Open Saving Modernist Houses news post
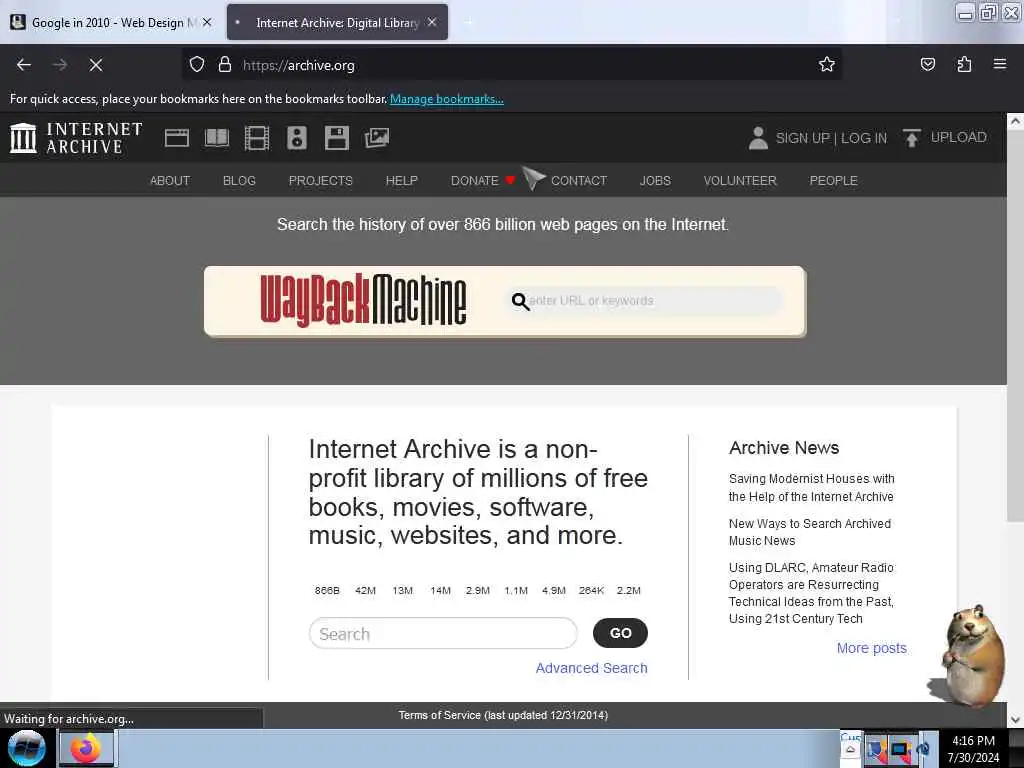 (x=811, y=487)
